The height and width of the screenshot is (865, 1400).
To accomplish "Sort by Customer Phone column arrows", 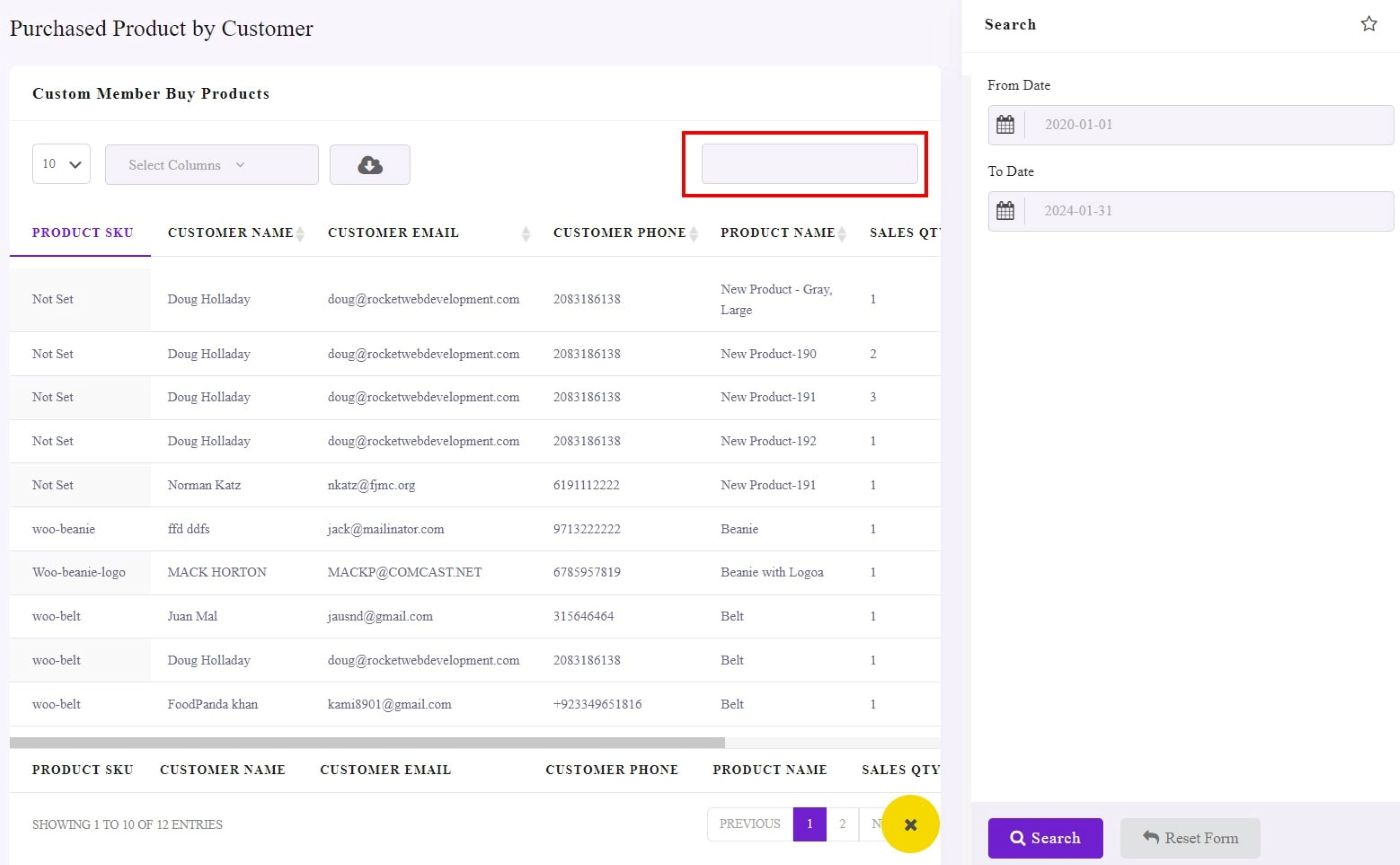I will pos(694,233).
